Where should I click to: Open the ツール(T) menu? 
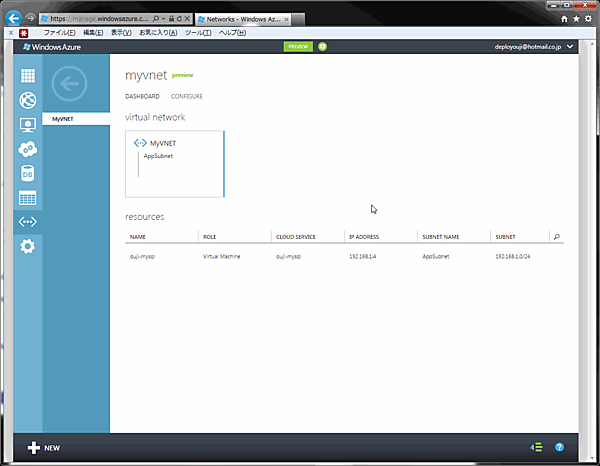pos(198,33)
